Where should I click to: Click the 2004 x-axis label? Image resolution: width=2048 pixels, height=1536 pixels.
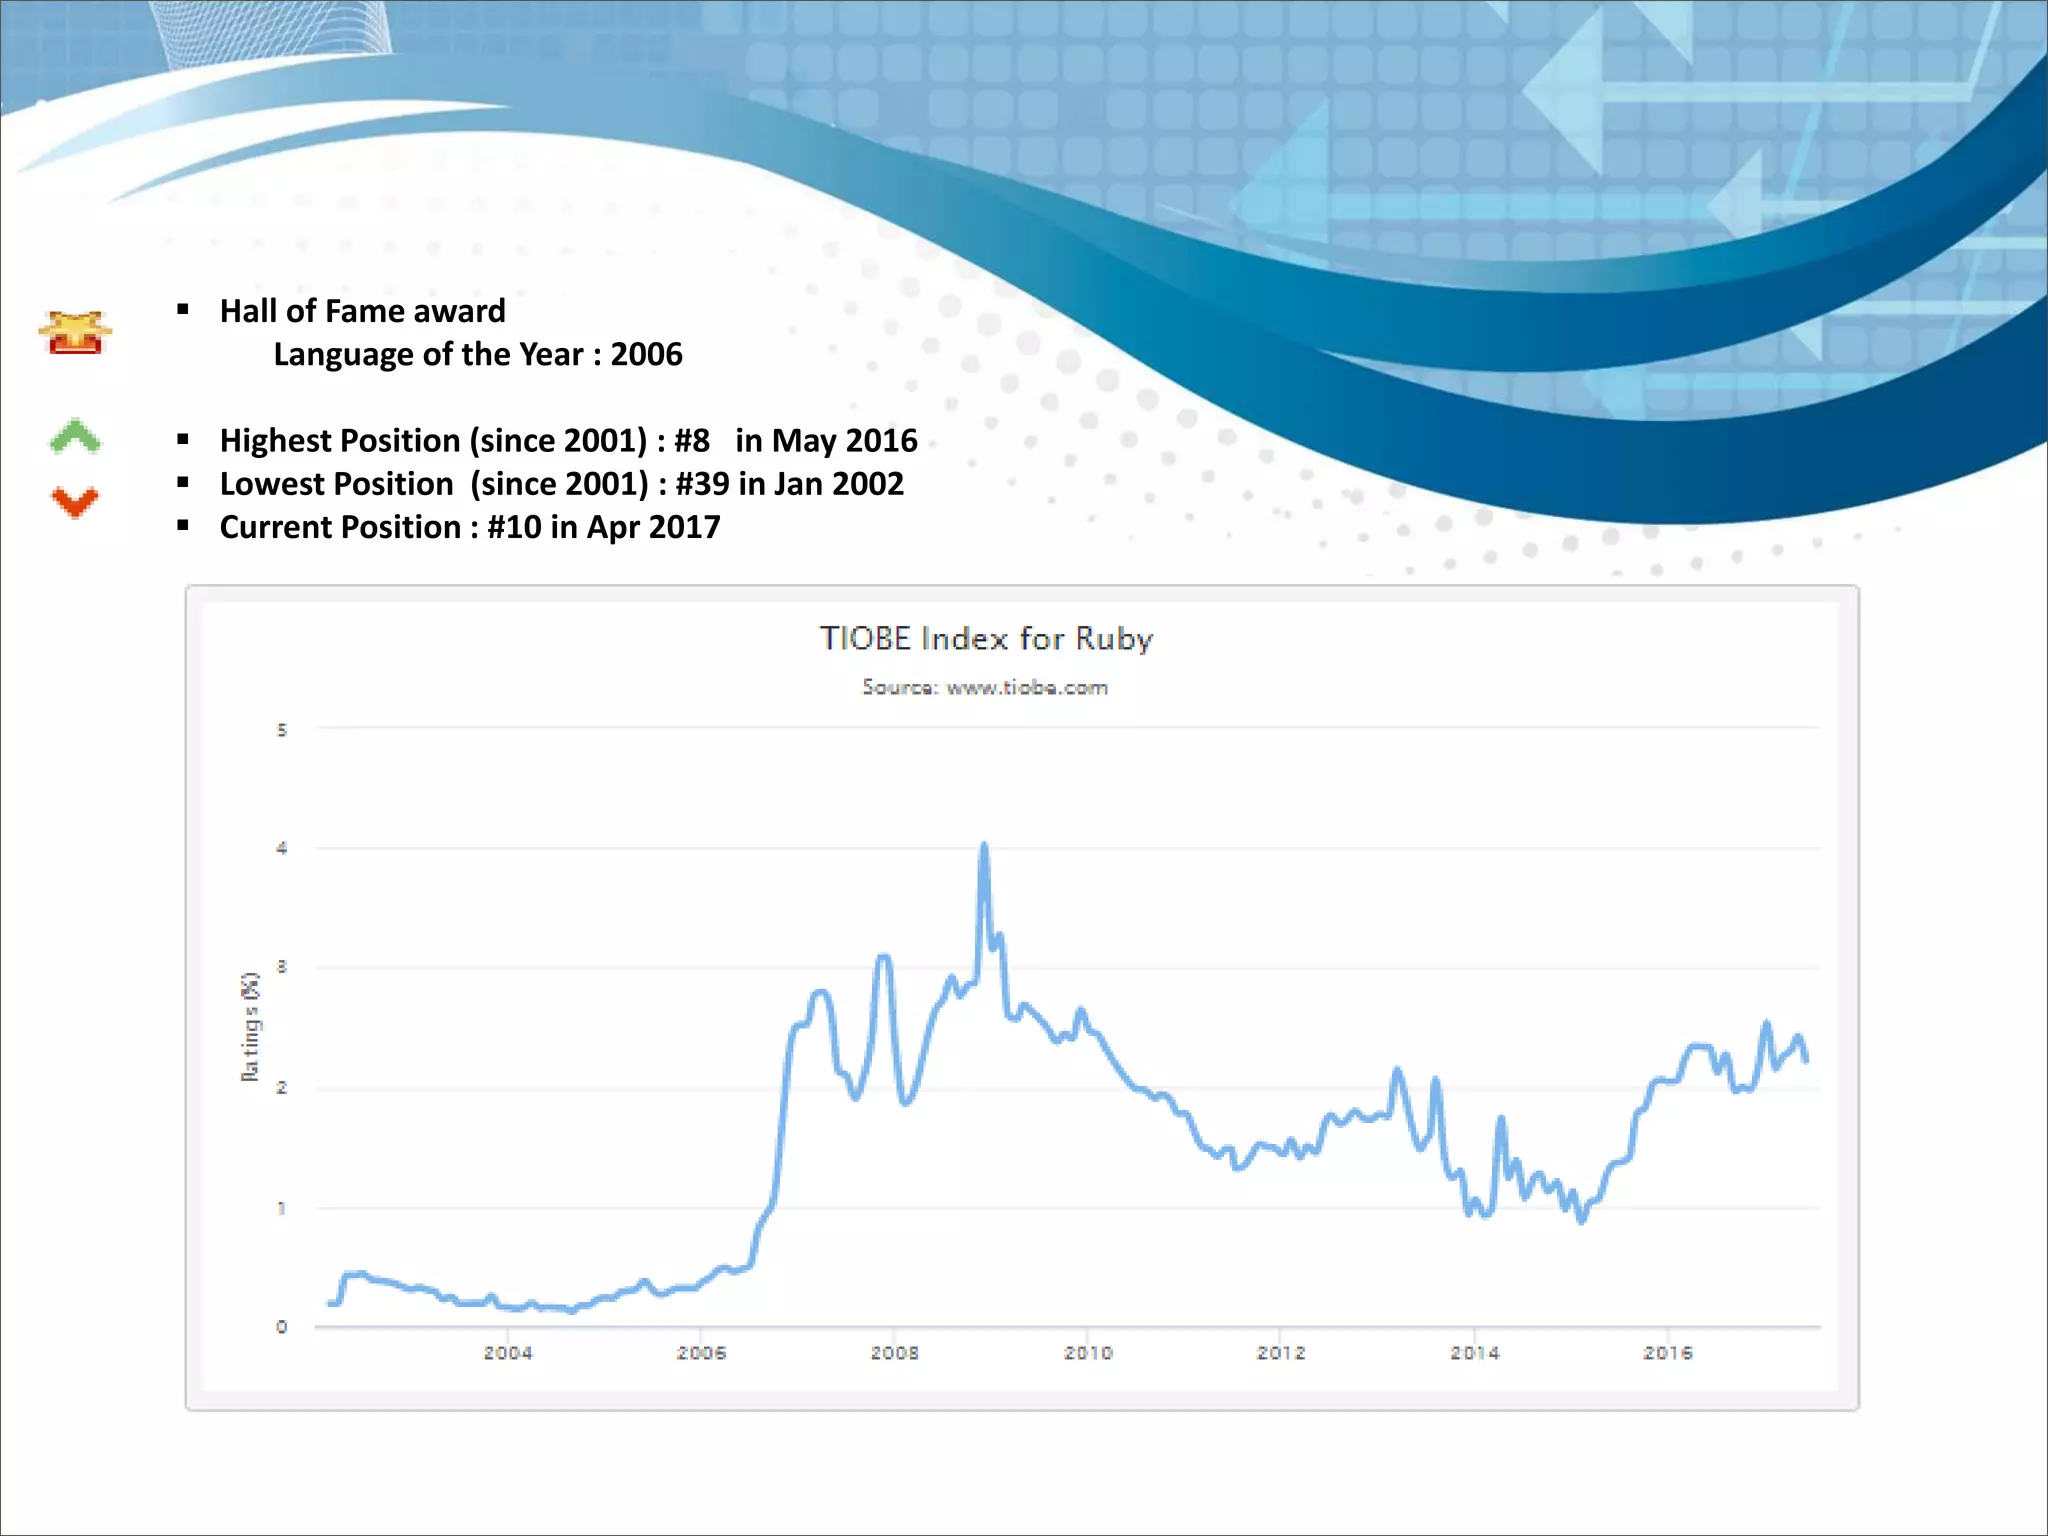pos(508,1353)
